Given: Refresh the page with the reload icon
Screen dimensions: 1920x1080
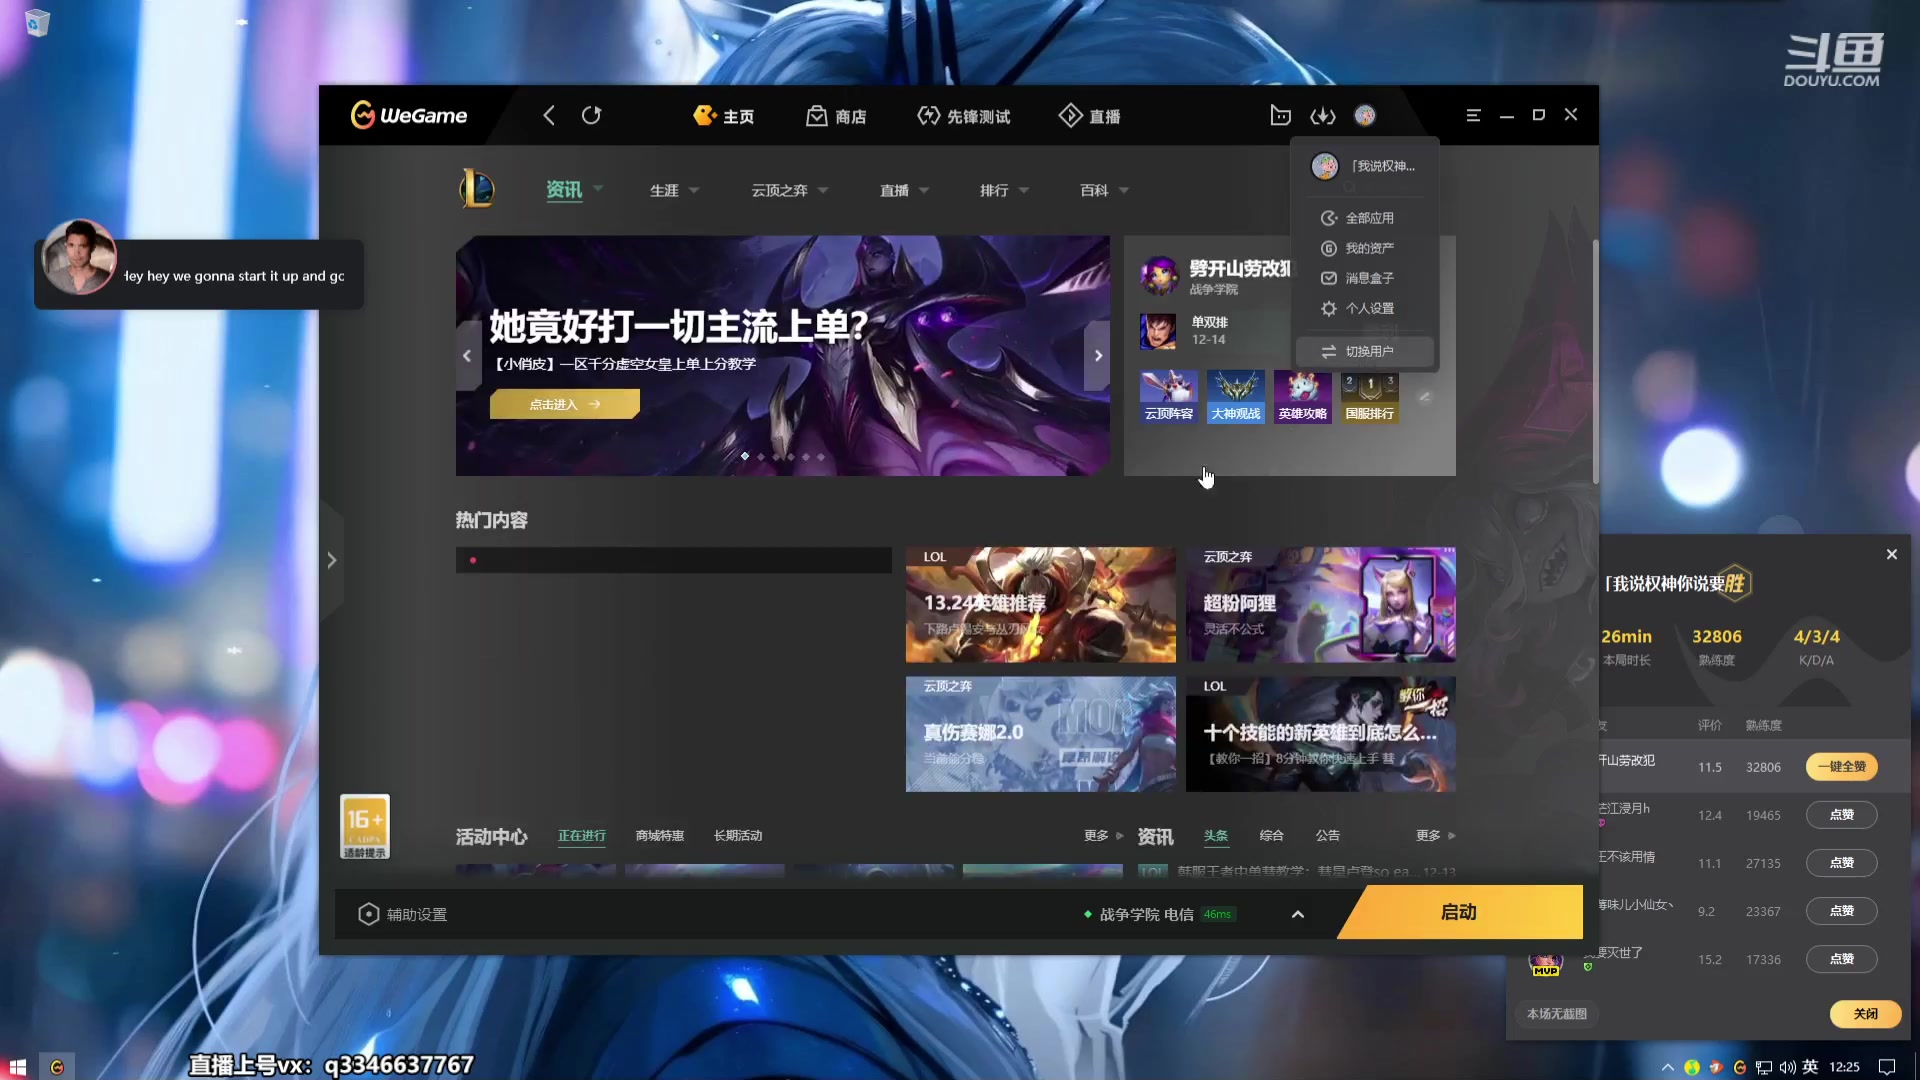Looking at the screenshot, I should click(591, 115).
